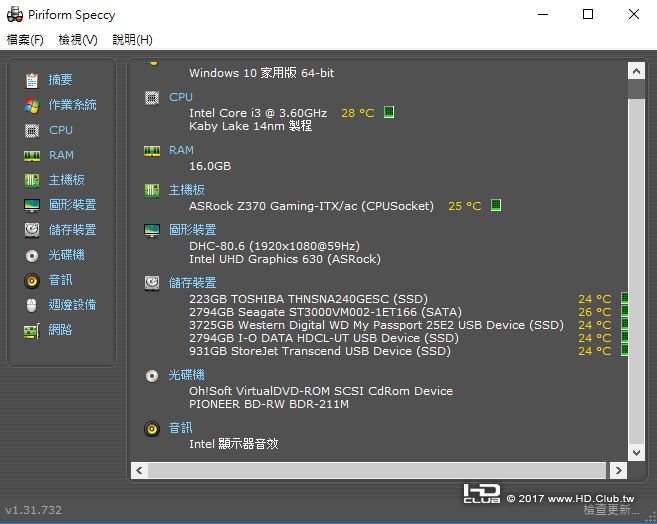Image resolution: width=657 pixels, height=524 pixels.
Task: Click version number v1.31.732
Action: click(x=34, y=510)
